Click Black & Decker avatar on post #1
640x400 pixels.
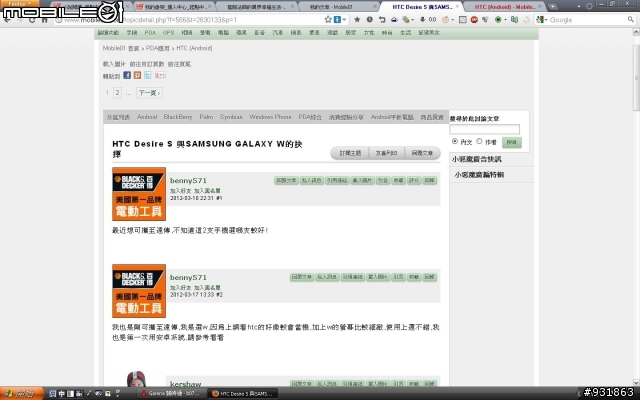point(139,194)
